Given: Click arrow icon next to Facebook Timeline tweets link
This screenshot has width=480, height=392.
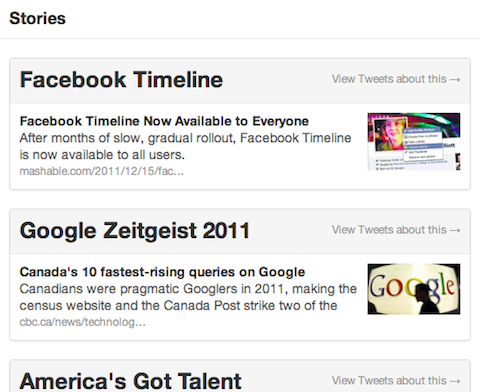Looking at the screenshot, I should 455,80.
